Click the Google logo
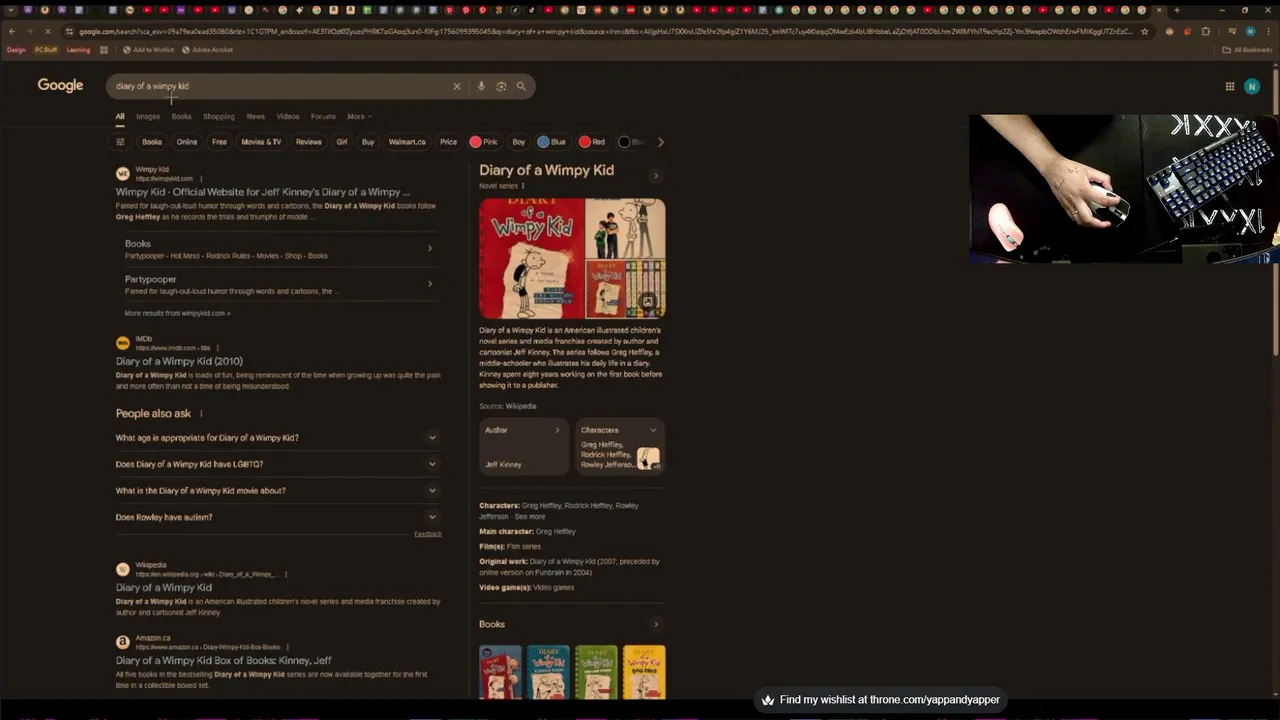The width and height of the screenshot is (1280, 720). click(60, 86)
